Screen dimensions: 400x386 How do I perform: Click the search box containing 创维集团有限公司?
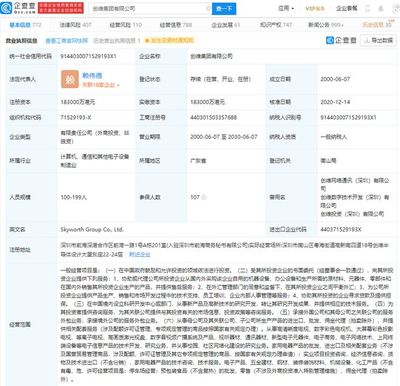point(150,8)
